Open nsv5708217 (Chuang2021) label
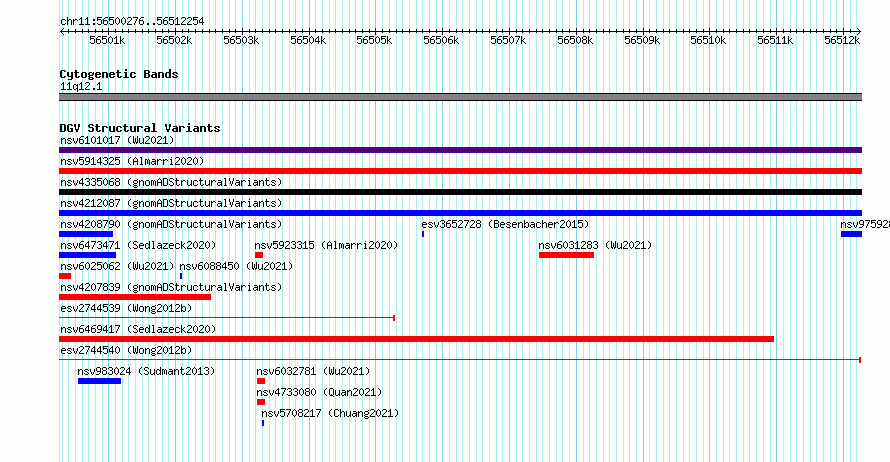This screenshot has height=462, width=890. [330, 413]
